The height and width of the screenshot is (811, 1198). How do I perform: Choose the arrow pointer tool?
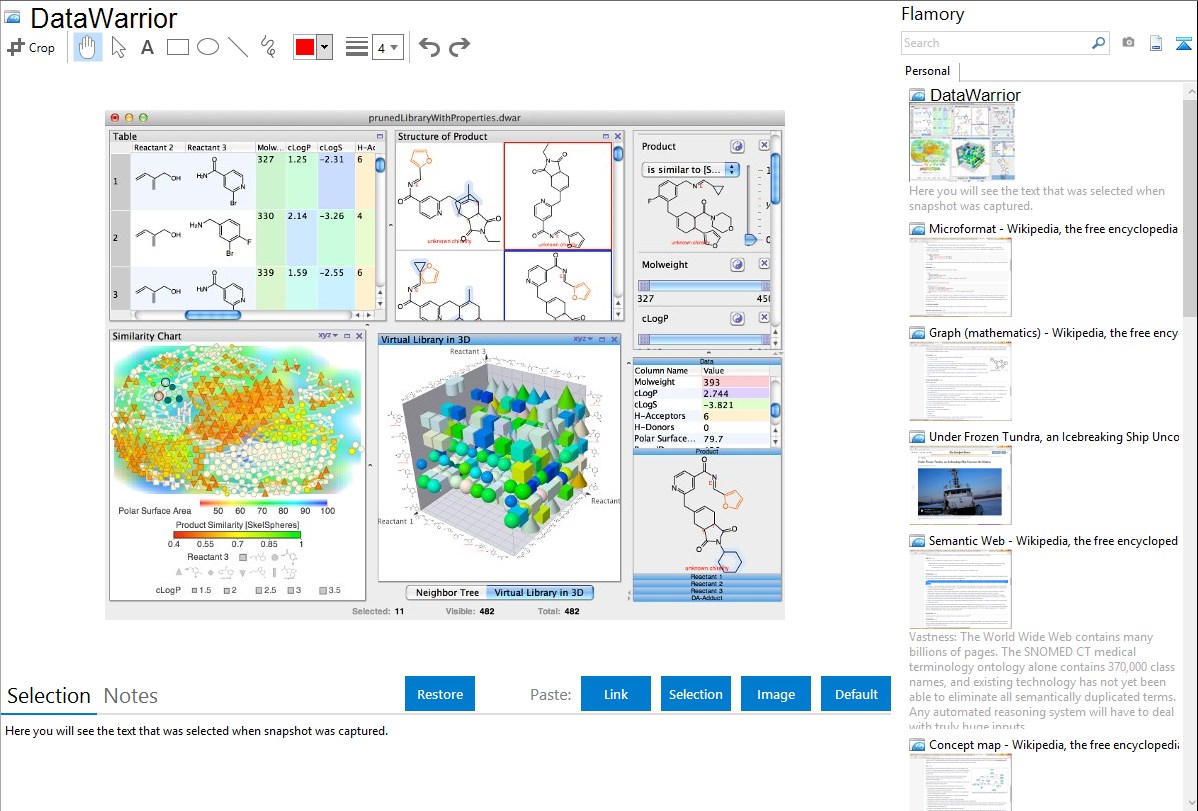118,47
